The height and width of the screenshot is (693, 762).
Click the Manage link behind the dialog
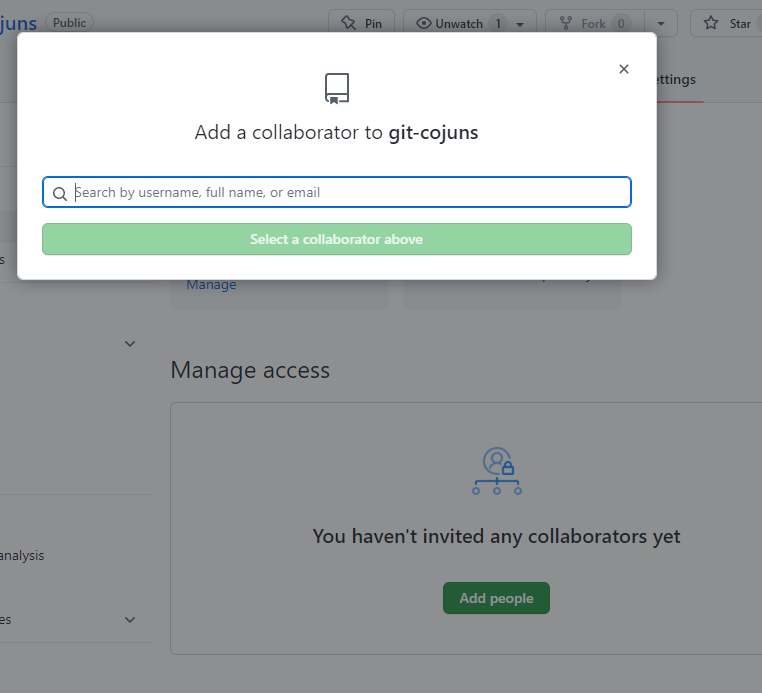click(x=211, y=285)
